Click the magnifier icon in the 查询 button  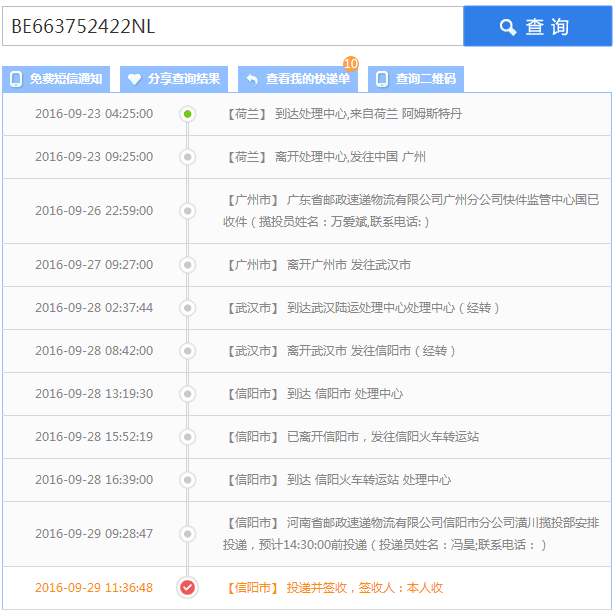(508, 27)
